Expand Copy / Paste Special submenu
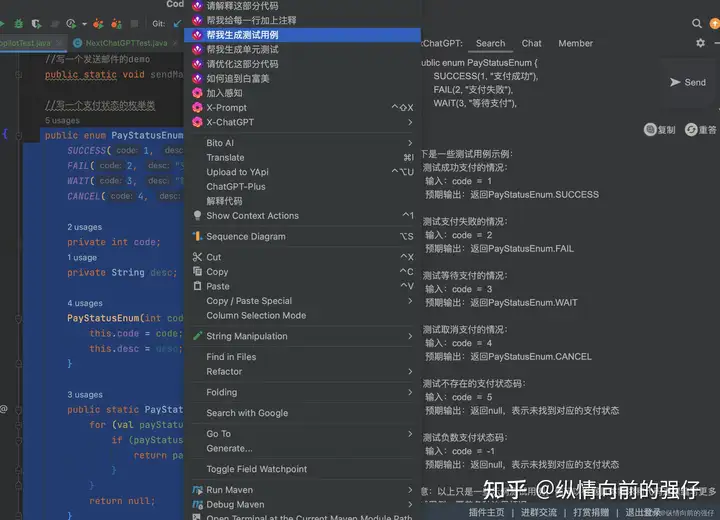Screen dimensions: 720x520 click(410, 301)
